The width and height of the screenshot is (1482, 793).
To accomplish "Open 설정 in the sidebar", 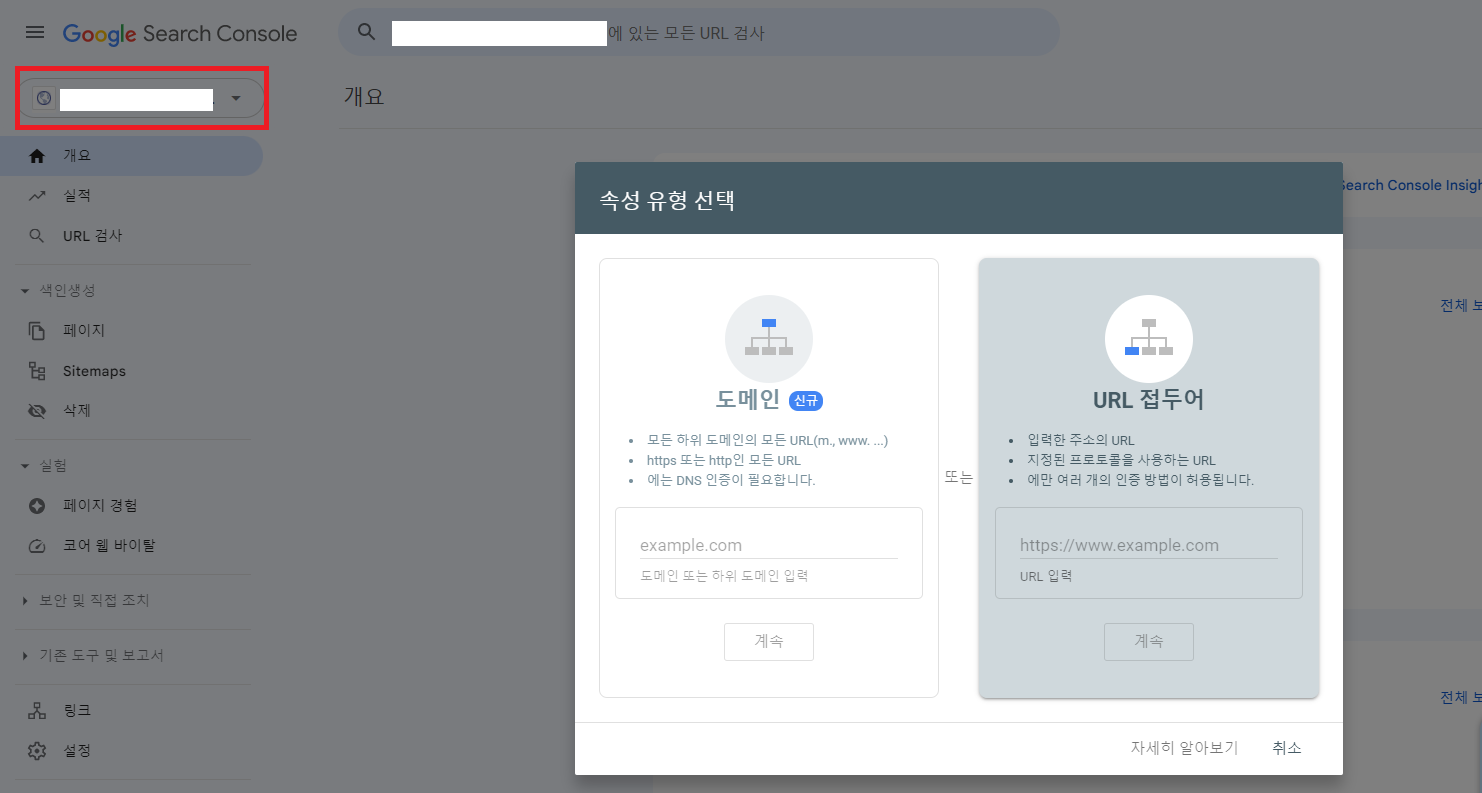I will pos(131,751).
